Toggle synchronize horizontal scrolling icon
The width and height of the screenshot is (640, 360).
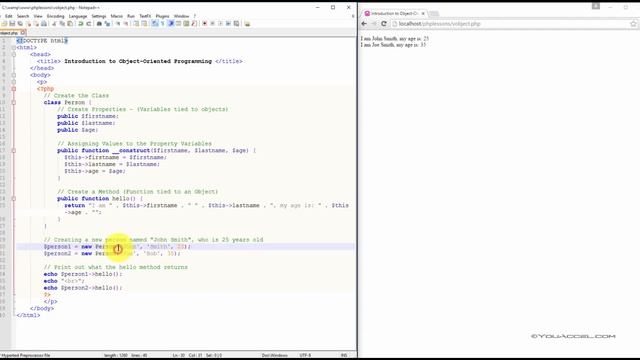coord(144,24)
